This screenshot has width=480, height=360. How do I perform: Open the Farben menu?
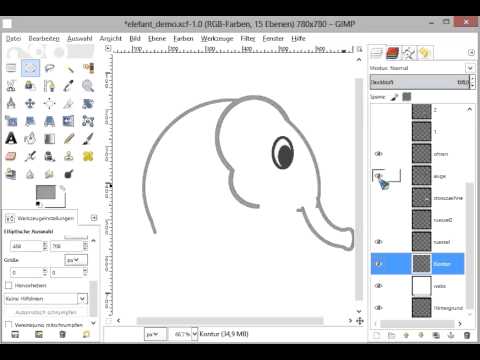(183, 39)
